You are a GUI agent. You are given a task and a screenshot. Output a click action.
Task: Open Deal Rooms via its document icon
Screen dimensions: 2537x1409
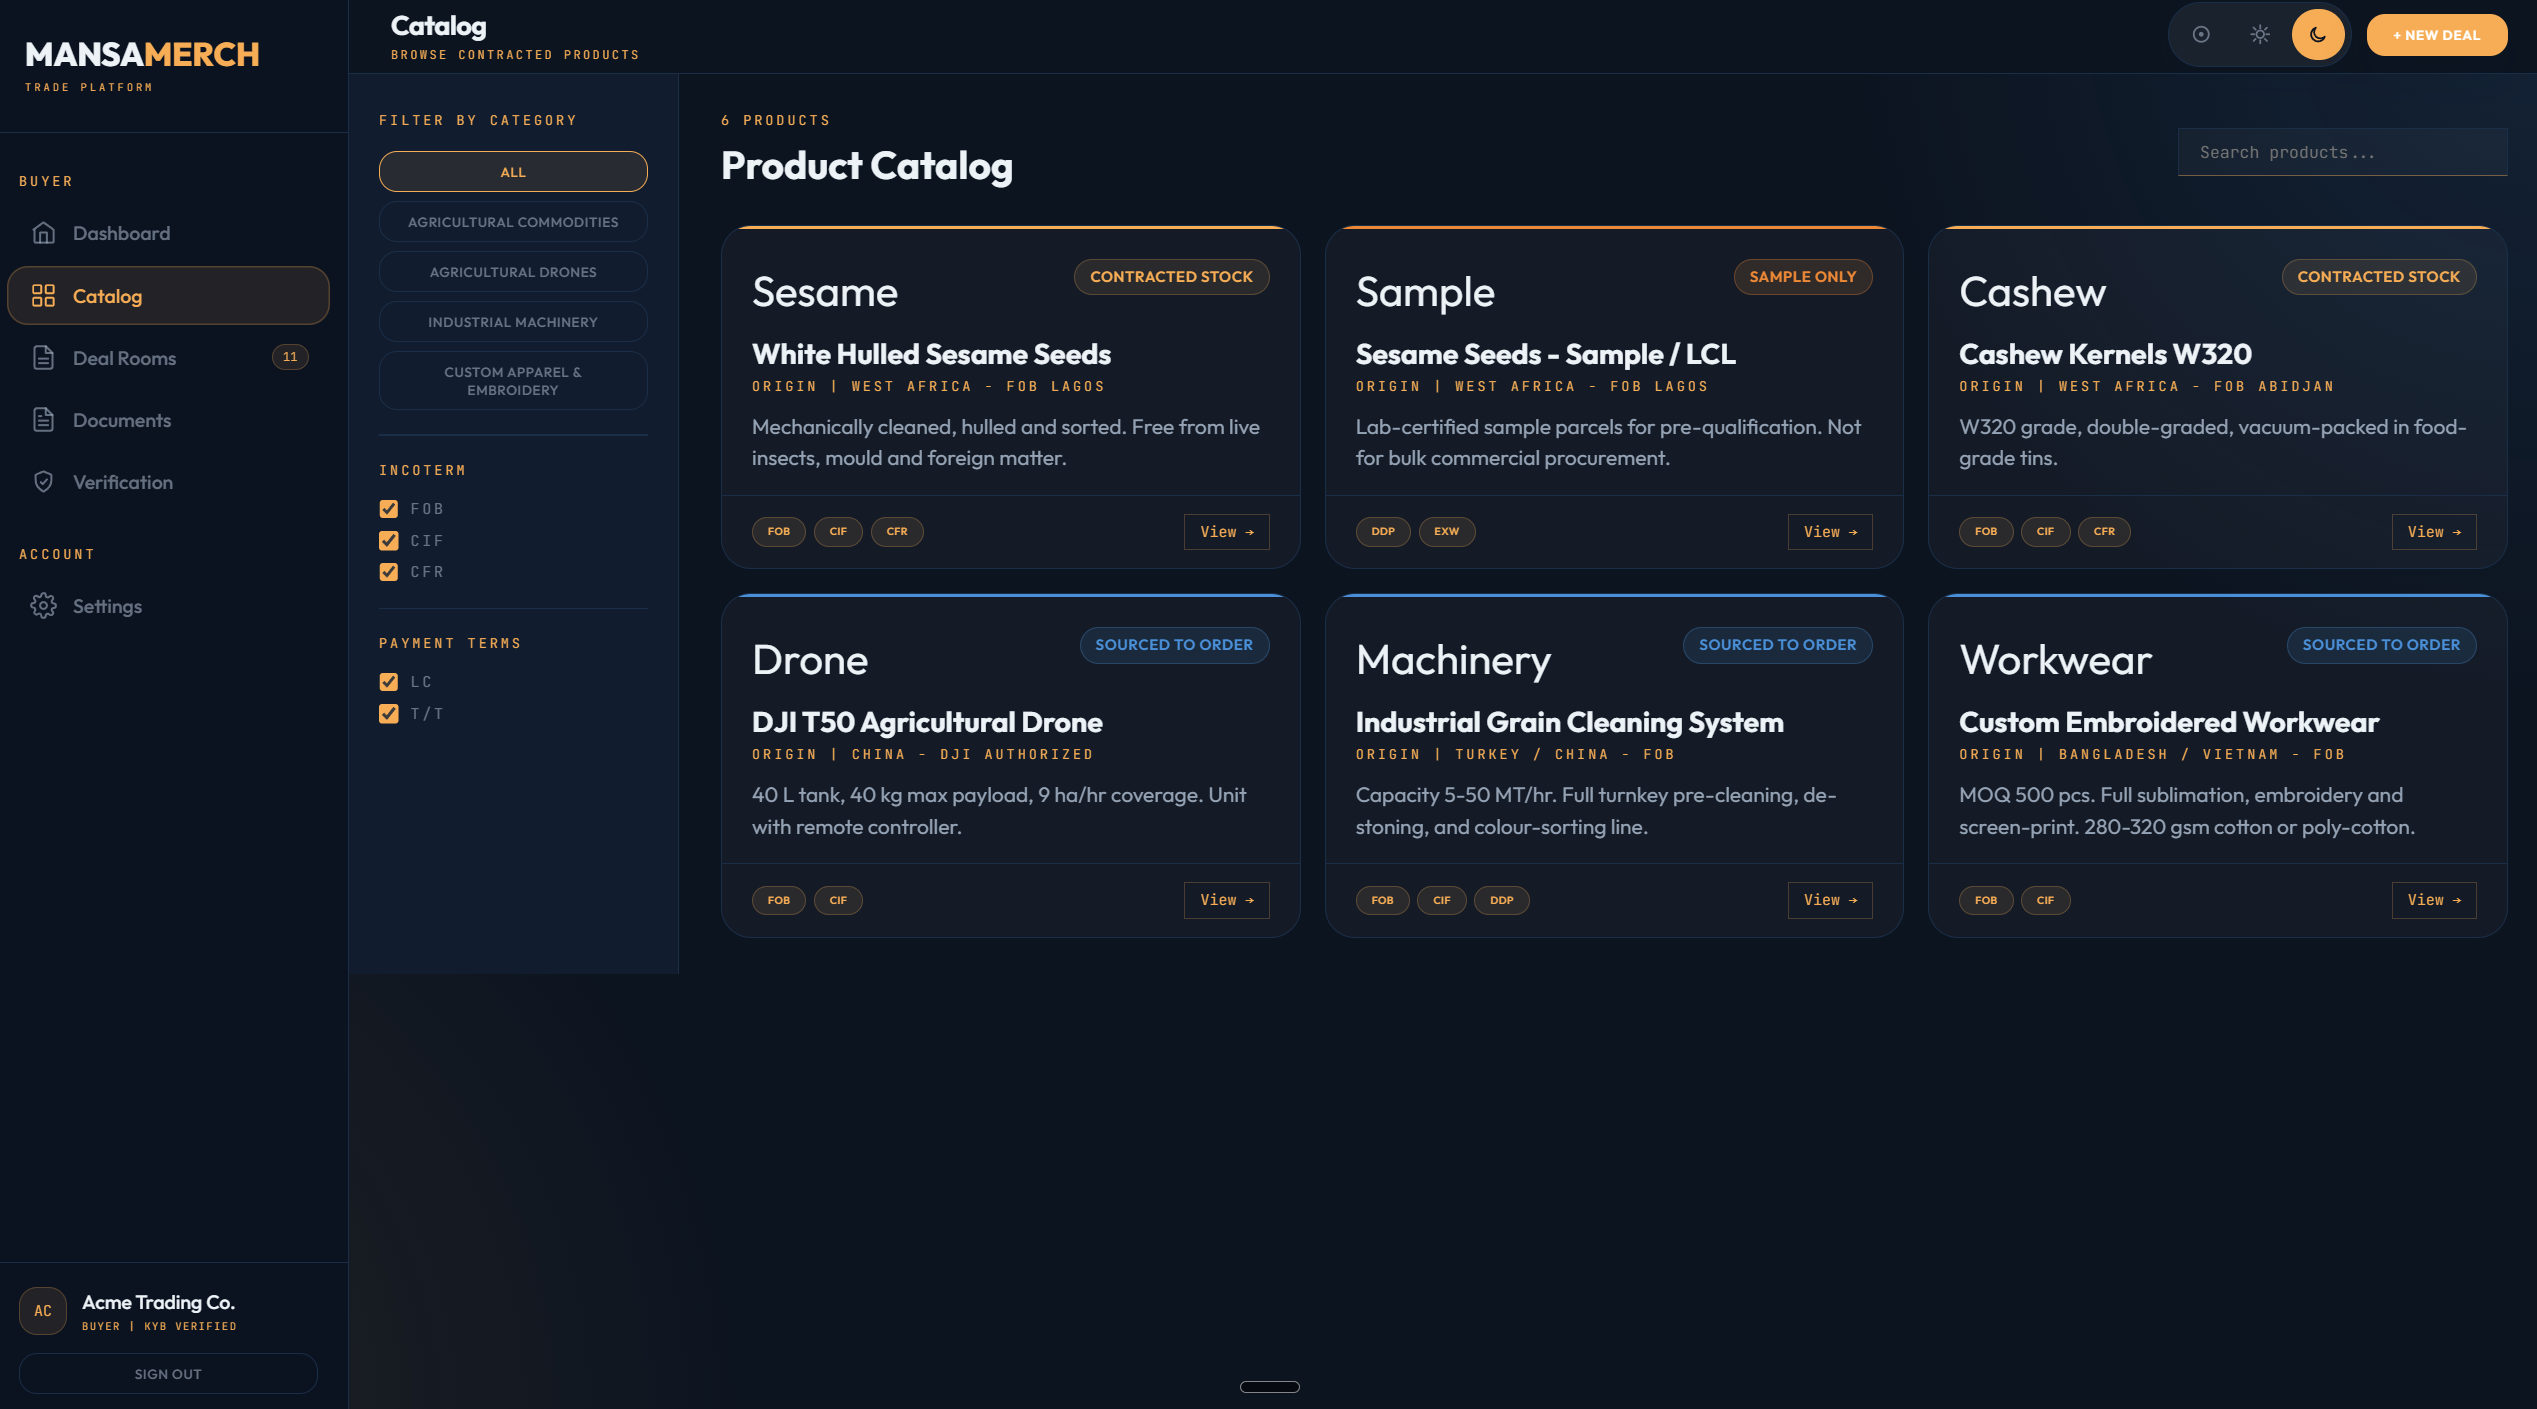[x=44, y=357]
